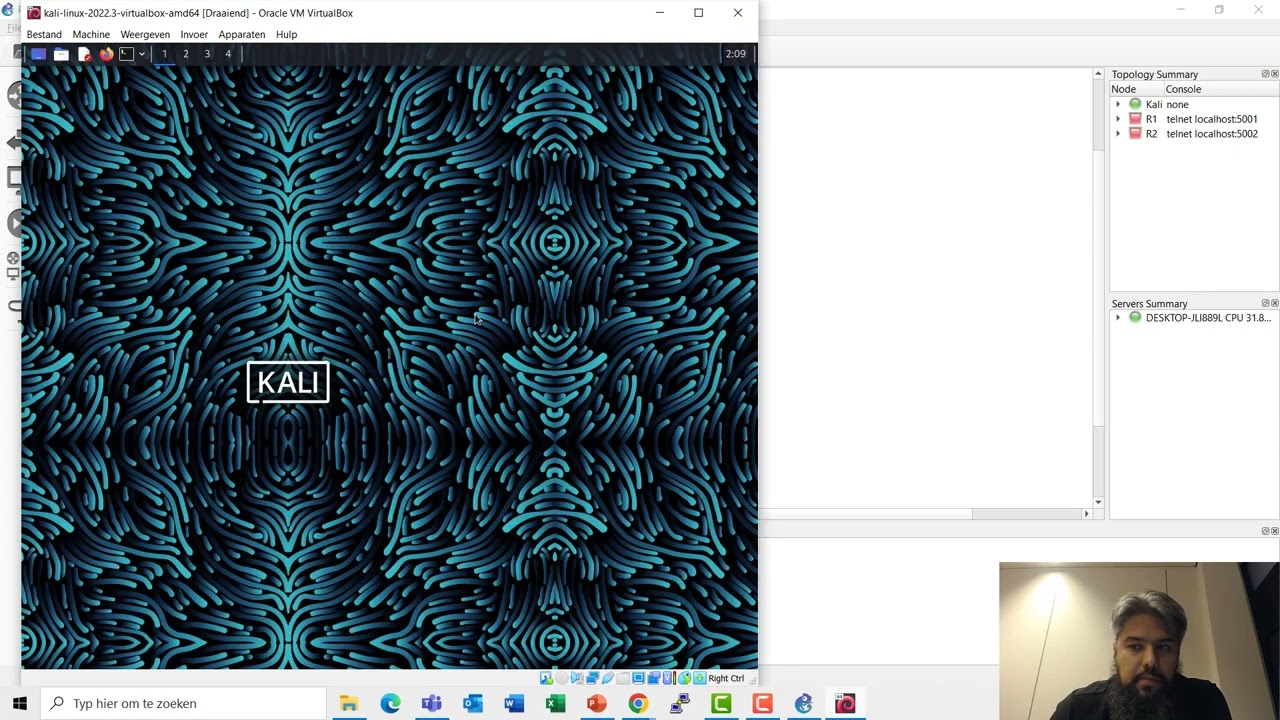The height and width of the screenshot is (720, 1280).
Task: Switch to workspace 4 in the Kali panel
Action: [x=228, y=54]
